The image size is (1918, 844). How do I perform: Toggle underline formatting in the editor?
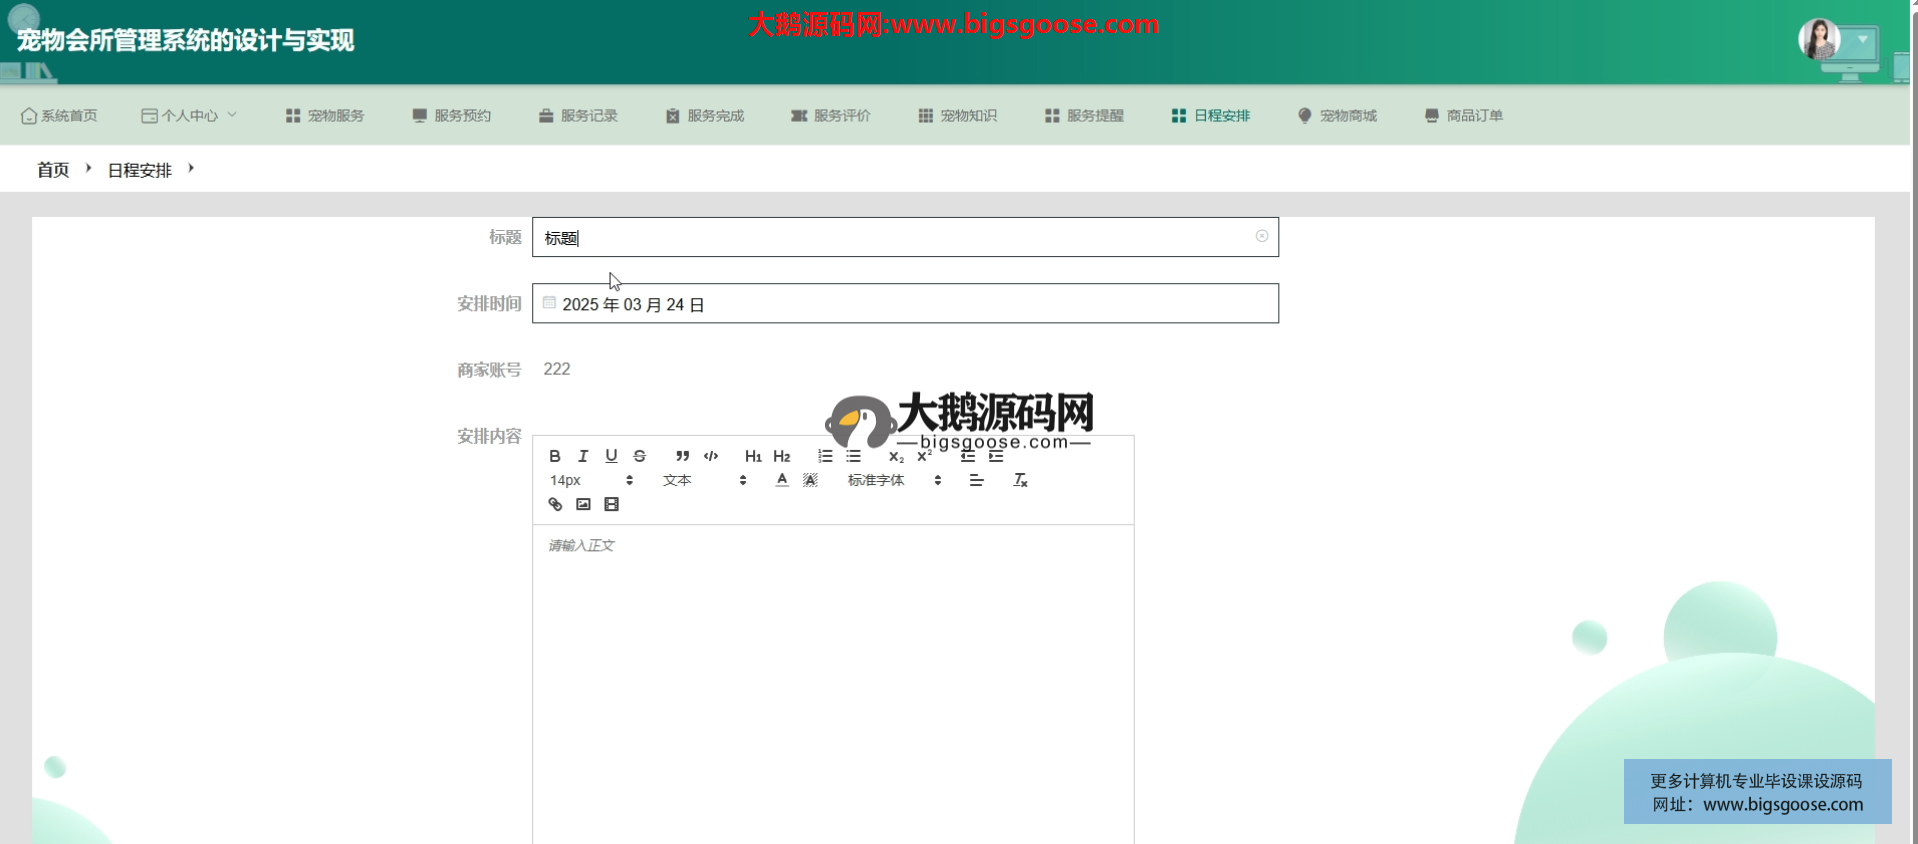[x=611, y=456]
